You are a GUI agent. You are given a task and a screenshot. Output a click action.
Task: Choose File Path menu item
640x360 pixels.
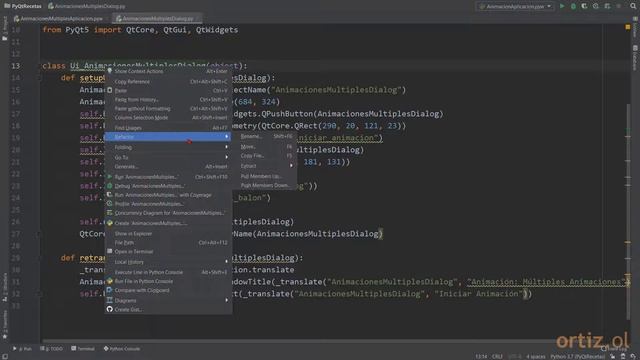168,242
